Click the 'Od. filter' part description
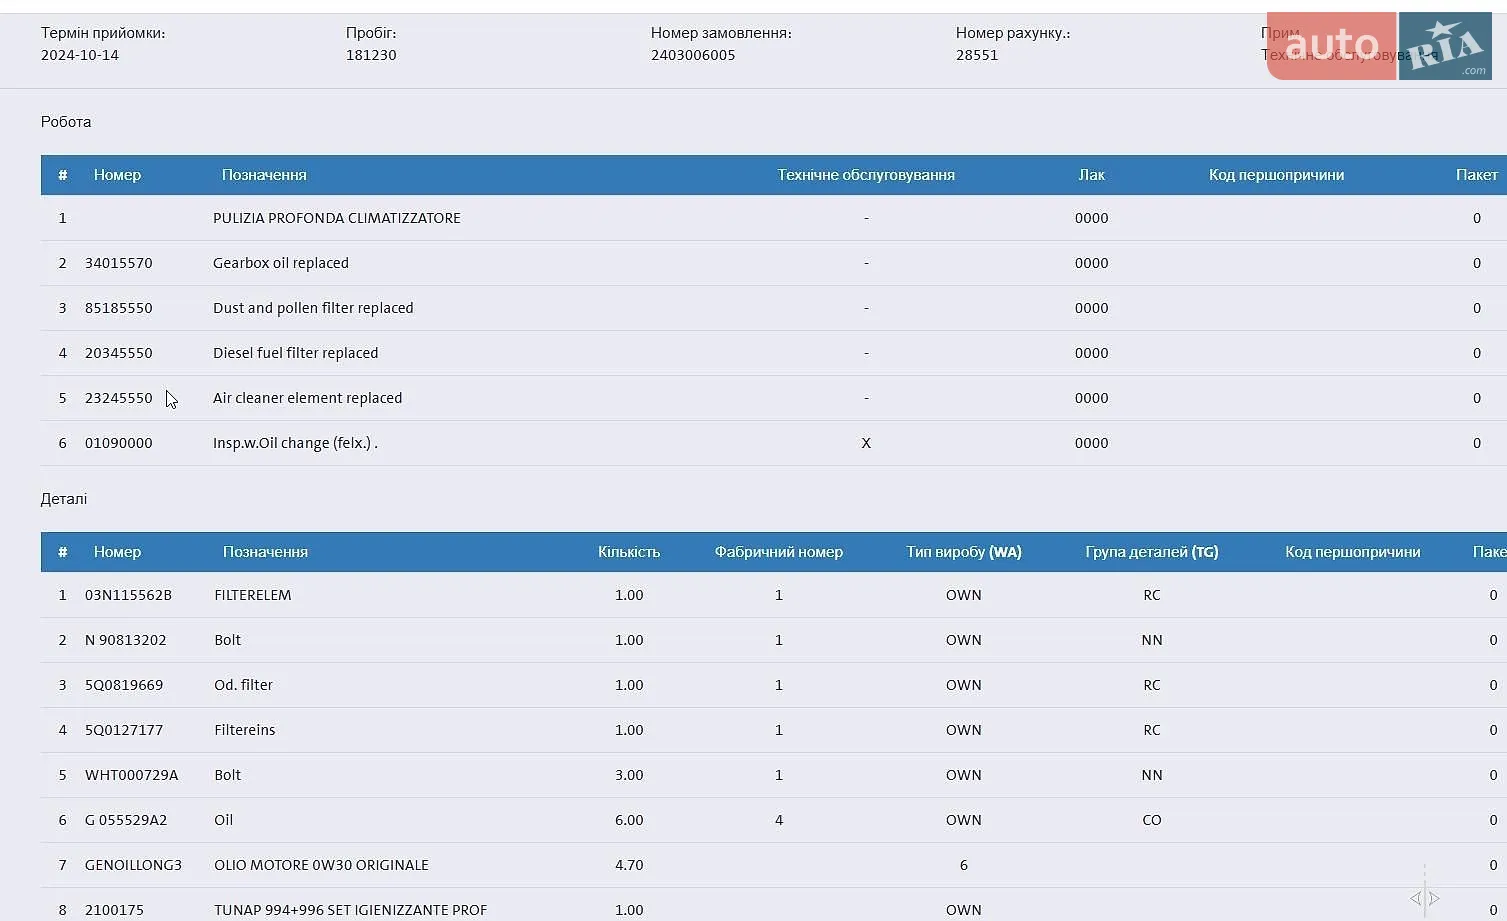The height and width of the screenshot is (921, 1507). pyautogui.click(x=243, y=685)
